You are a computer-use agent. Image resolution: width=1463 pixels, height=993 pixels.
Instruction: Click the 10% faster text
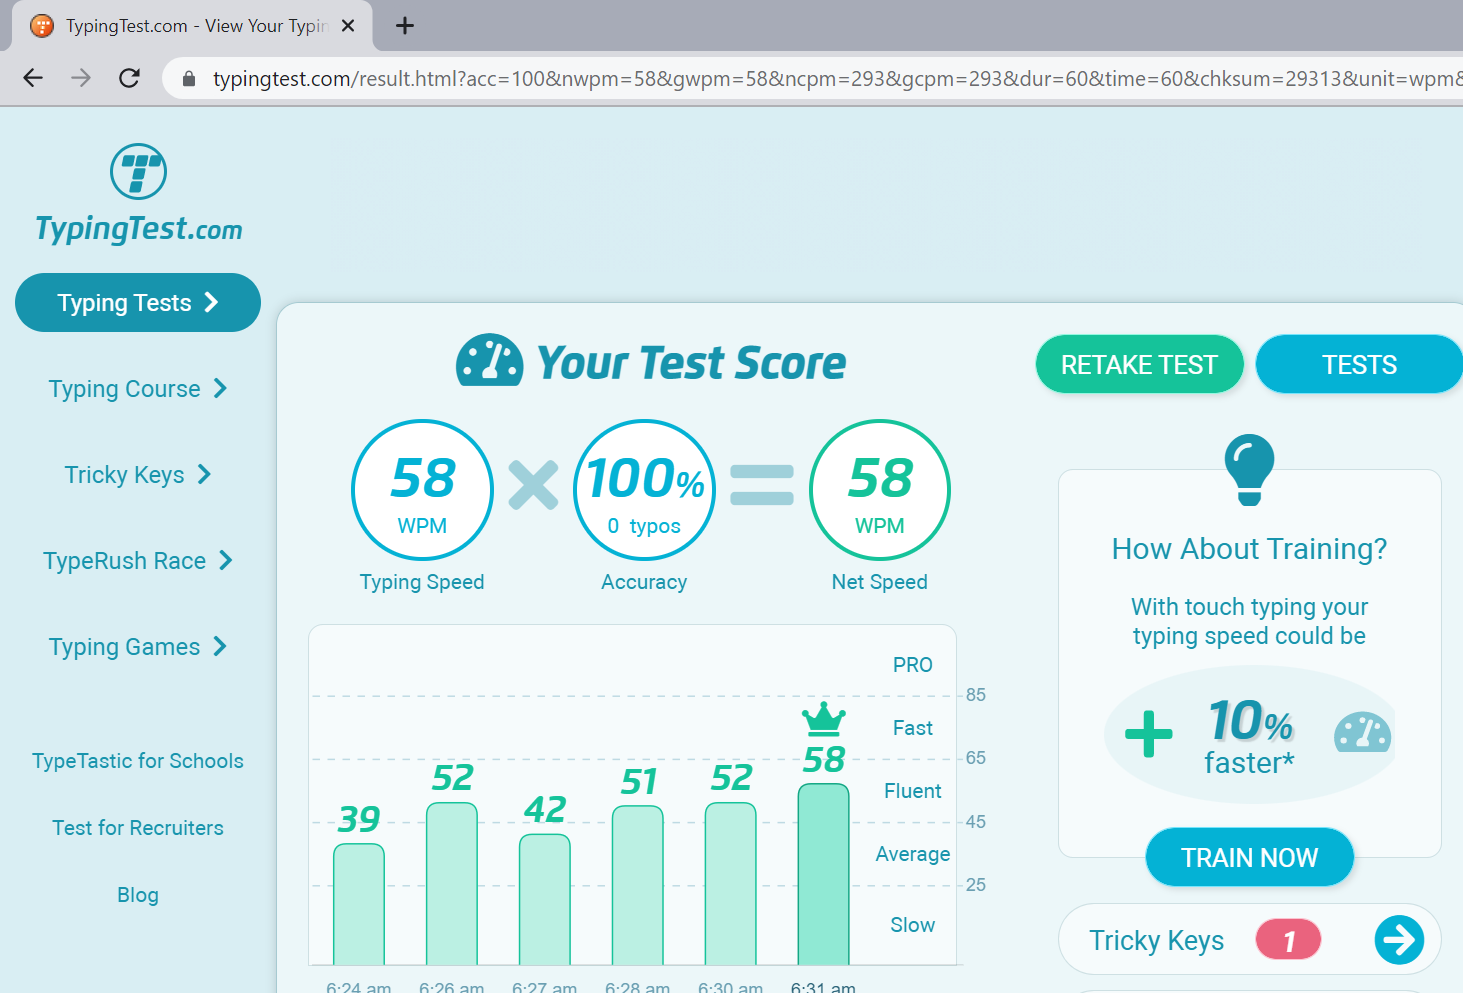point(1250,737)
